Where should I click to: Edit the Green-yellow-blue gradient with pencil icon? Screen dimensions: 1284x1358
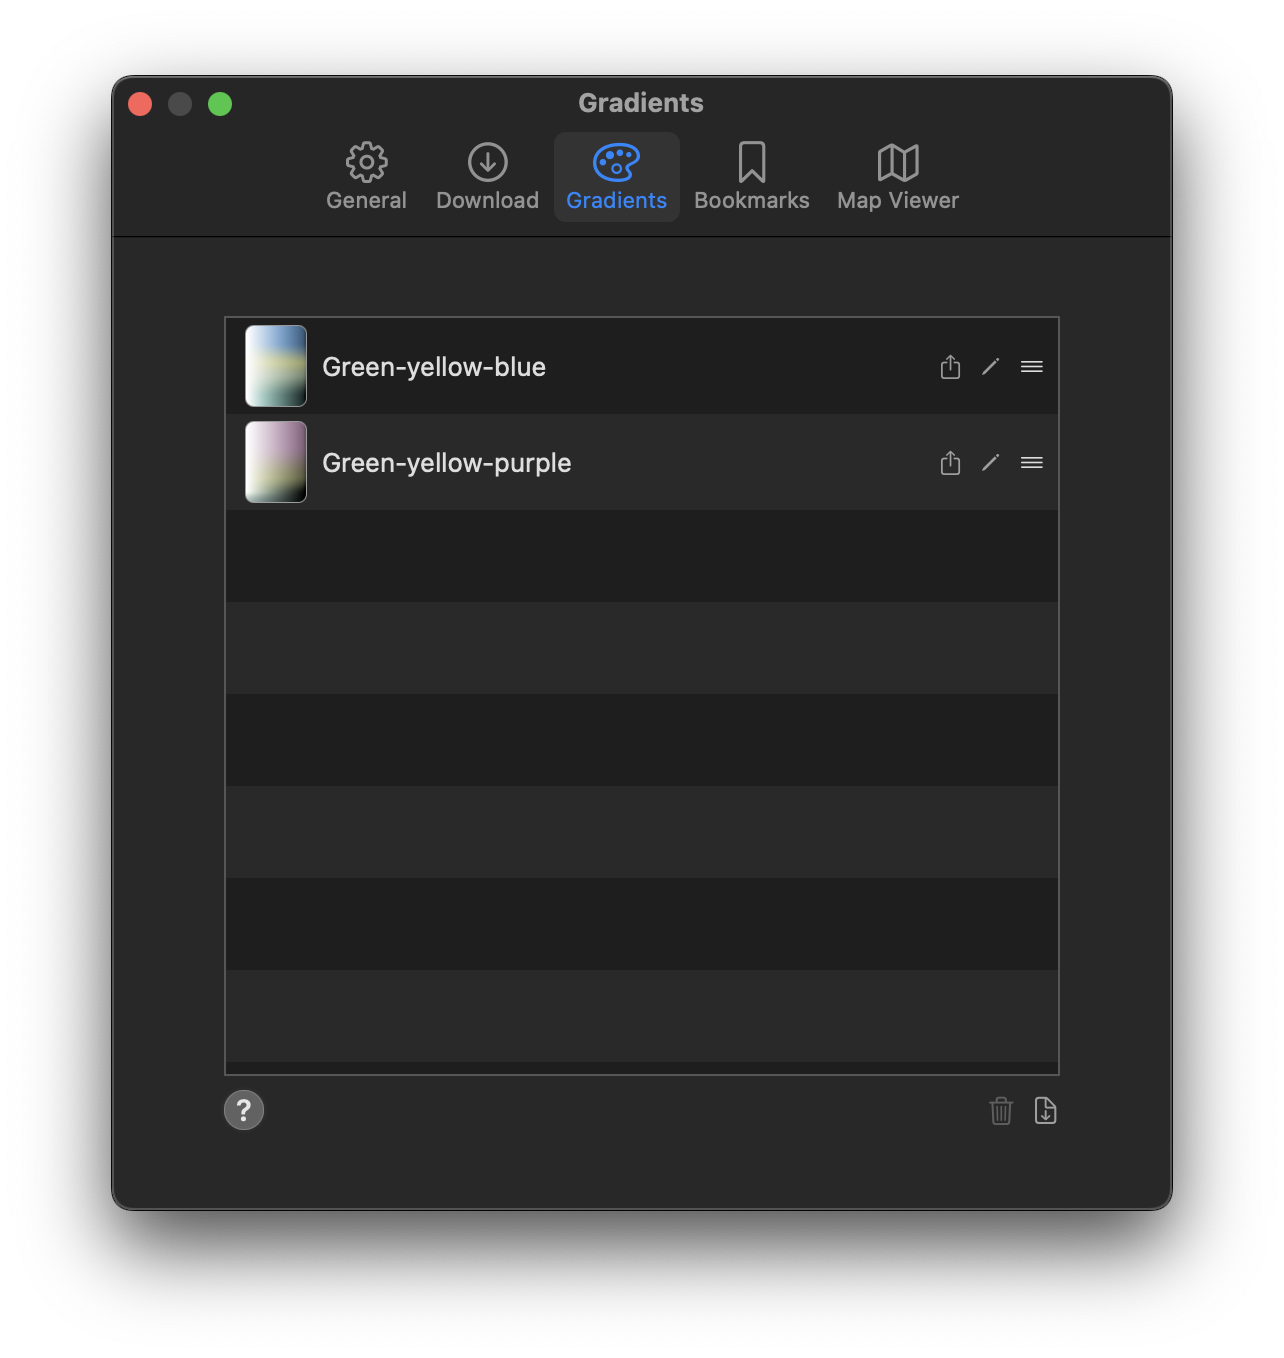point(990,367)
